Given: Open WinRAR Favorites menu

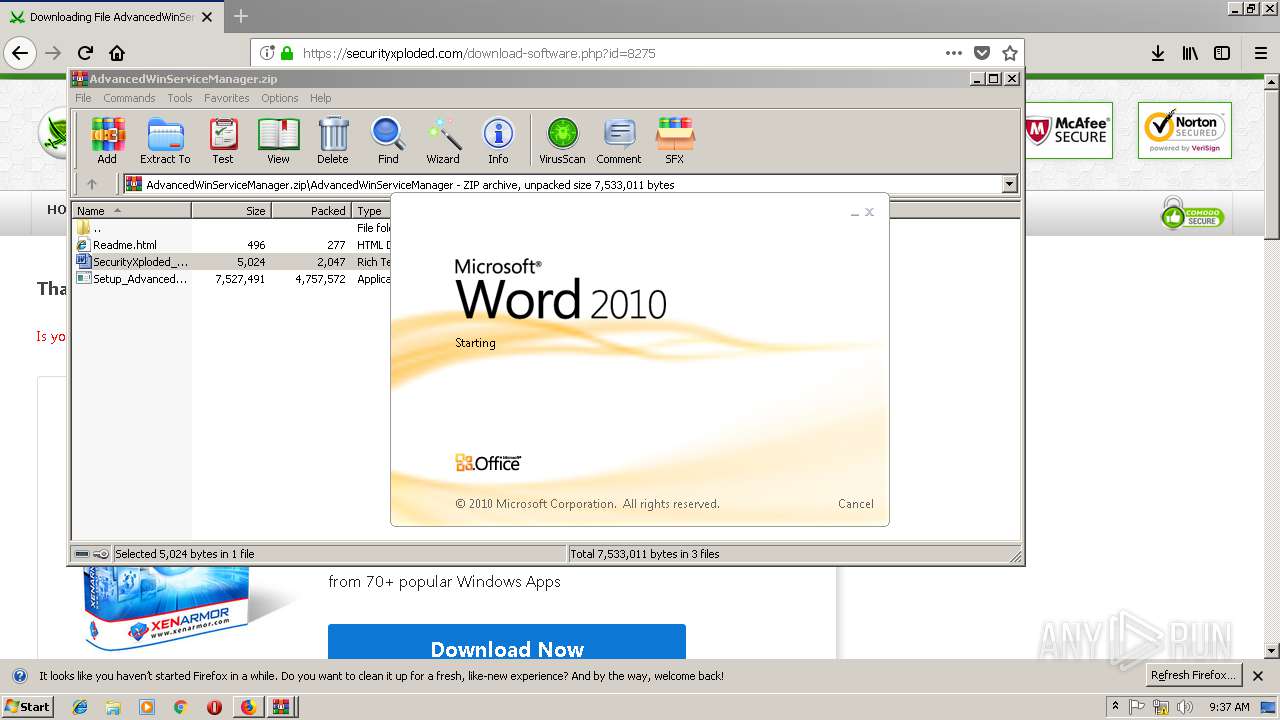Looking at the screenshot, I should click(227, 98).
